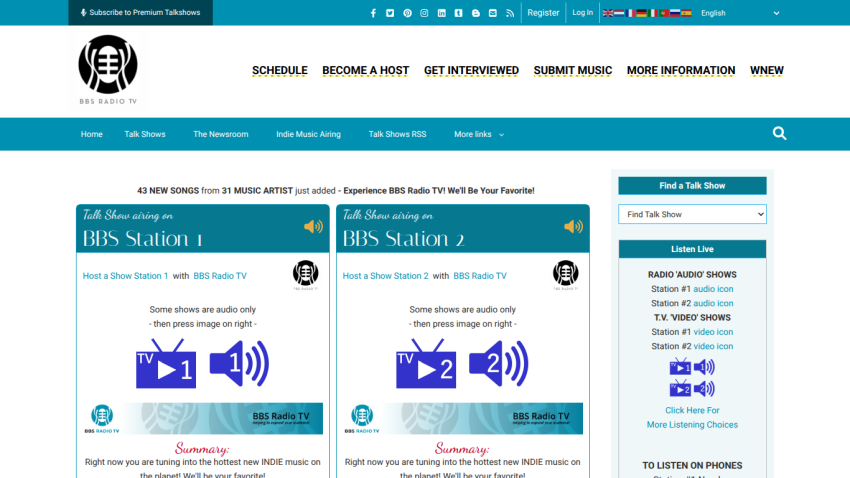Open the Twitter social icon

coord(390,13)
